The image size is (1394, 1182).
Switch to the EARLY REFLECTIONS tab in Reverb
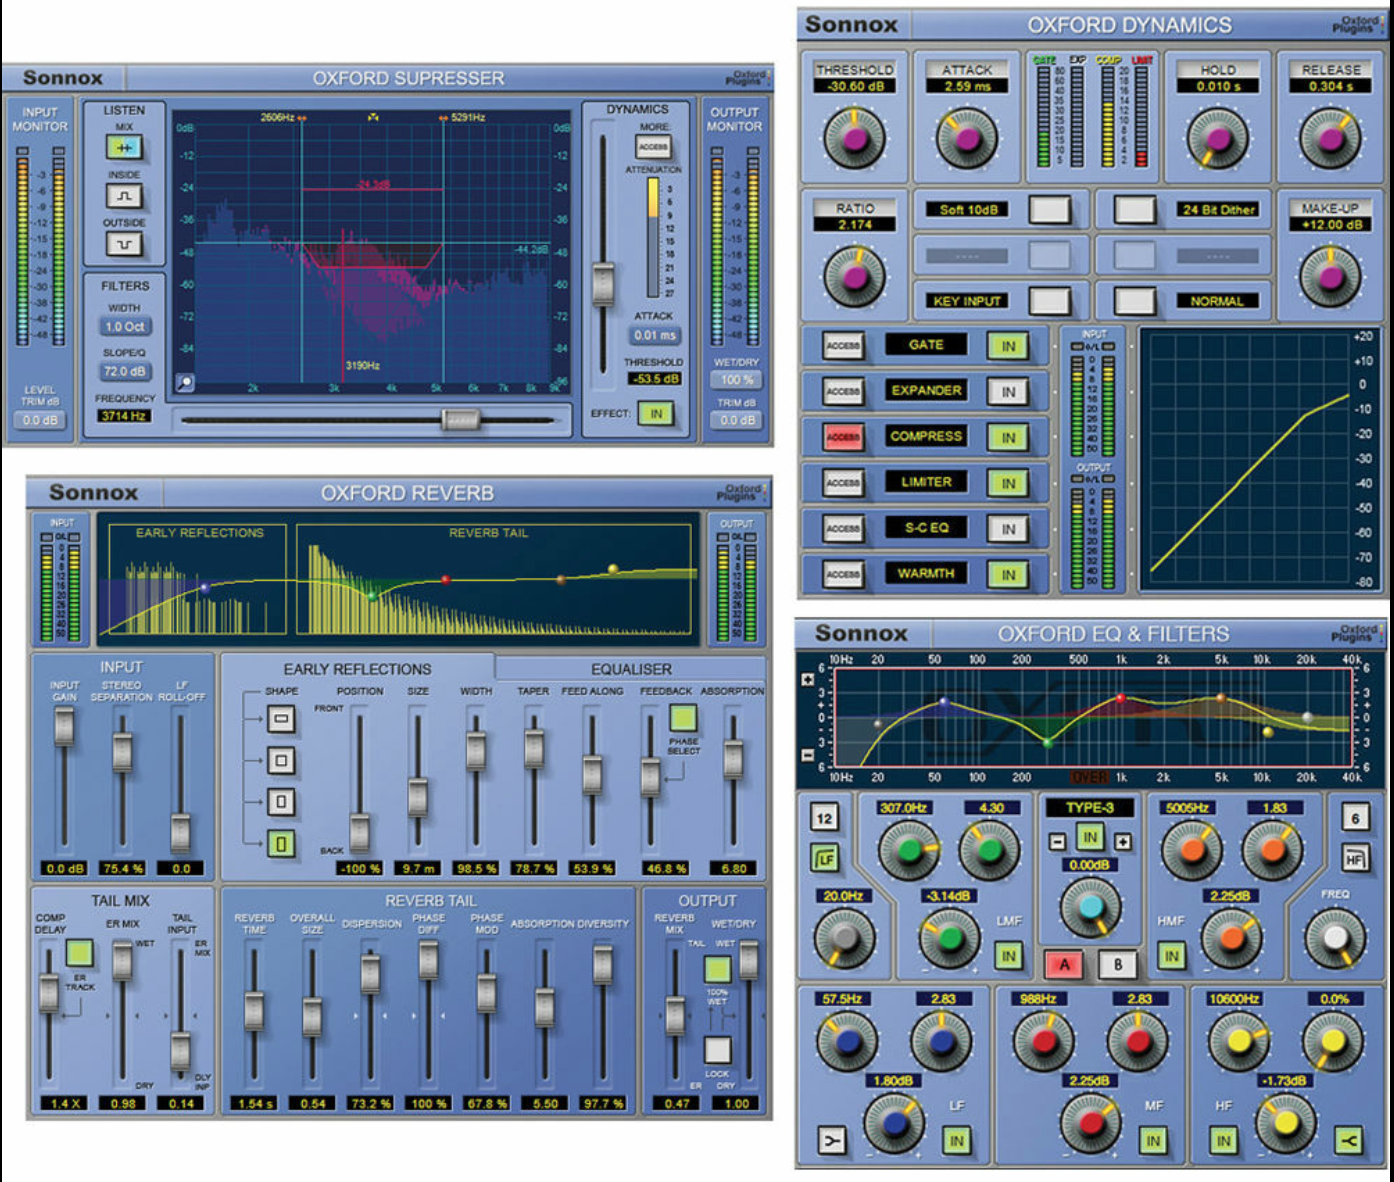point(358,668)
